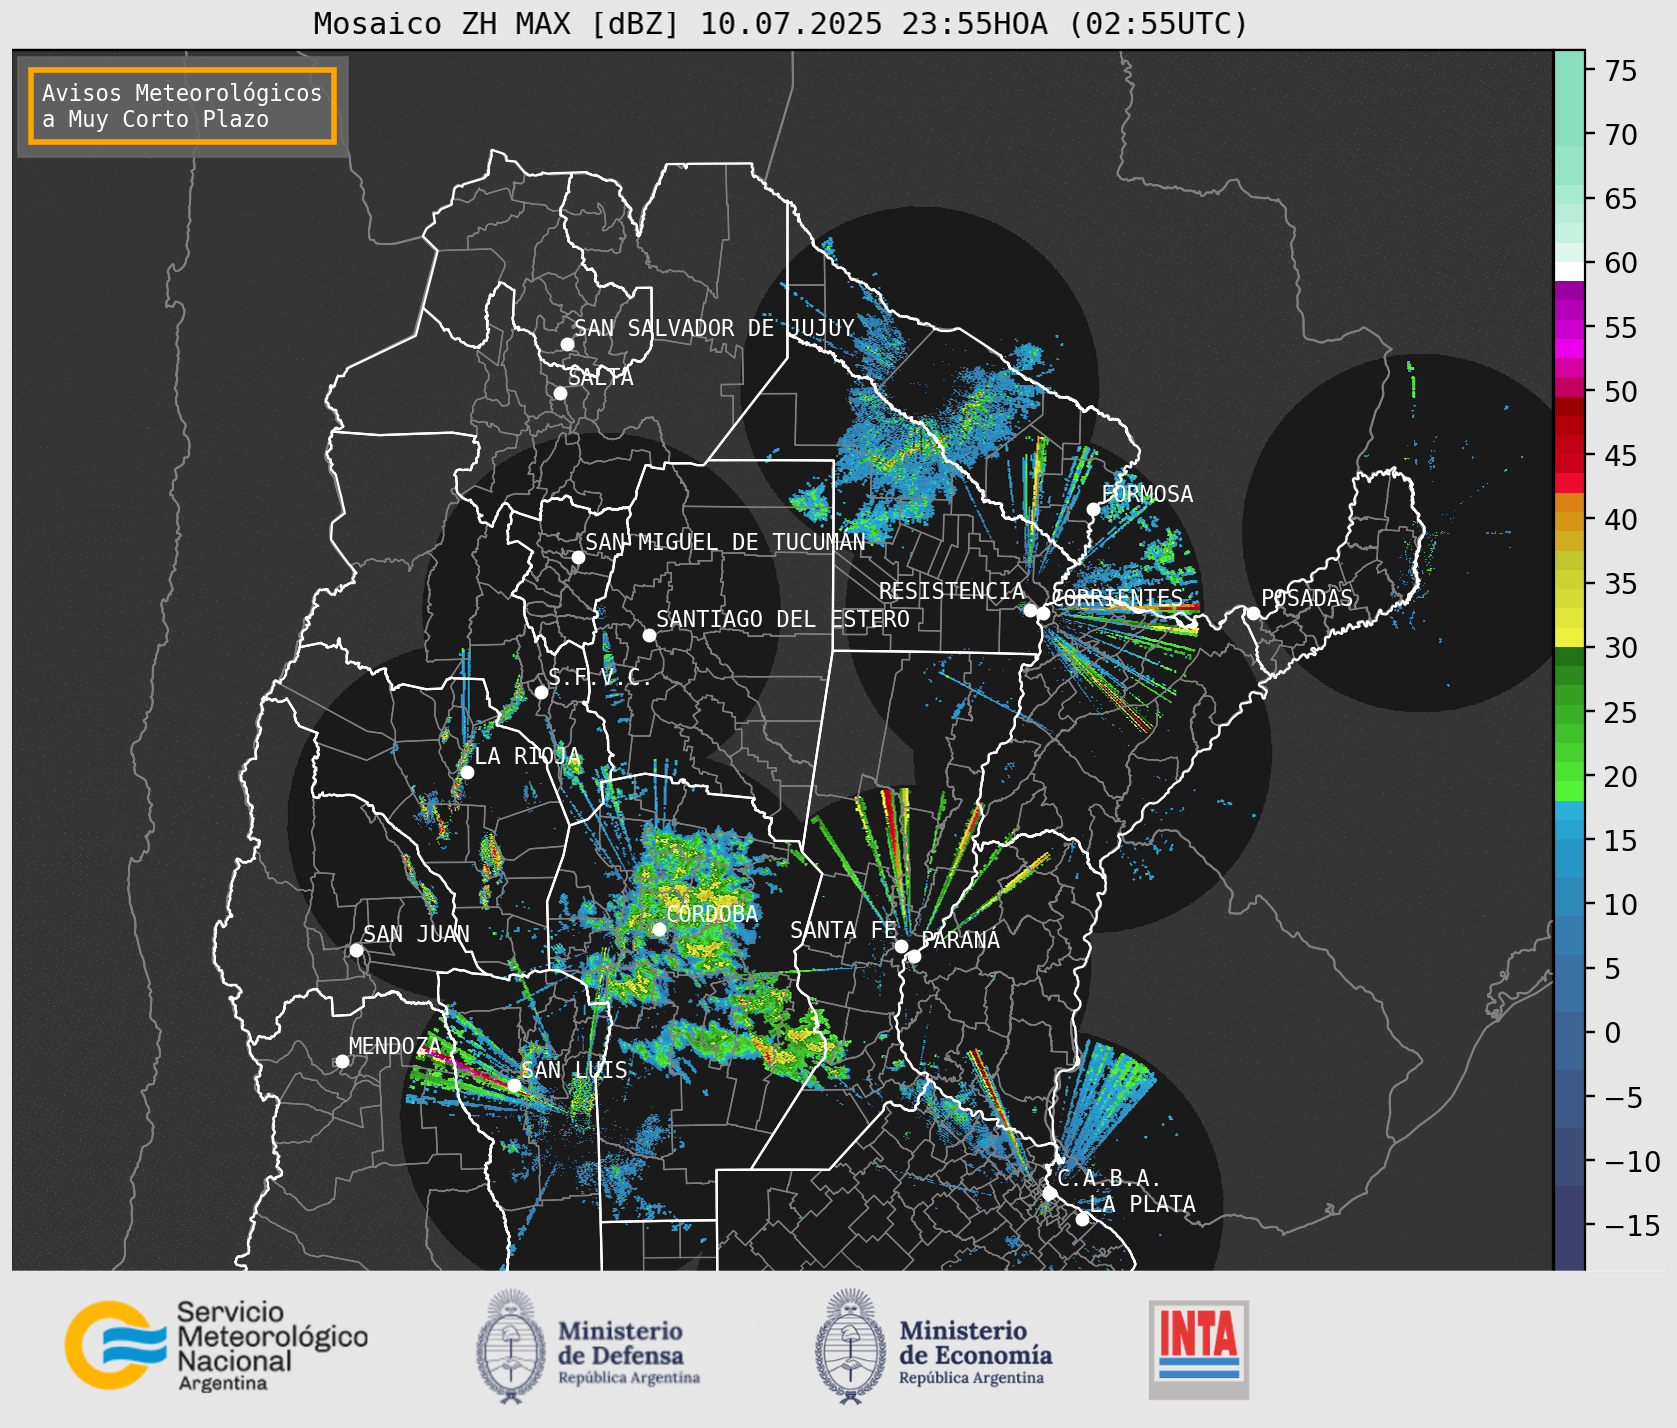The width and height of the screenshot is (1677, 1428).
Task: Select the SANTIAGO DEL ESTERO marker dot
Action: [649, 635]
